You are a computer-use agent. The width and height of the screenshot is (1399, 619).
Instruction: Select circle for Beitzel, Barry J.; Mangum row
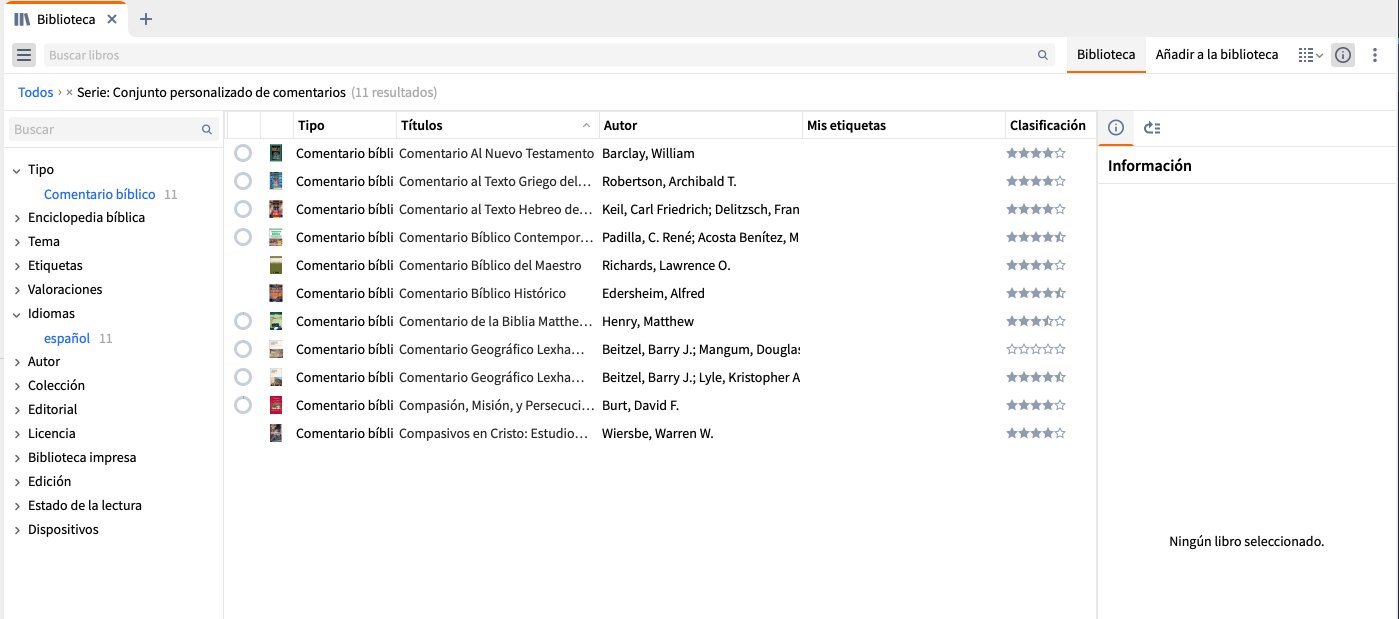point(242,349)
